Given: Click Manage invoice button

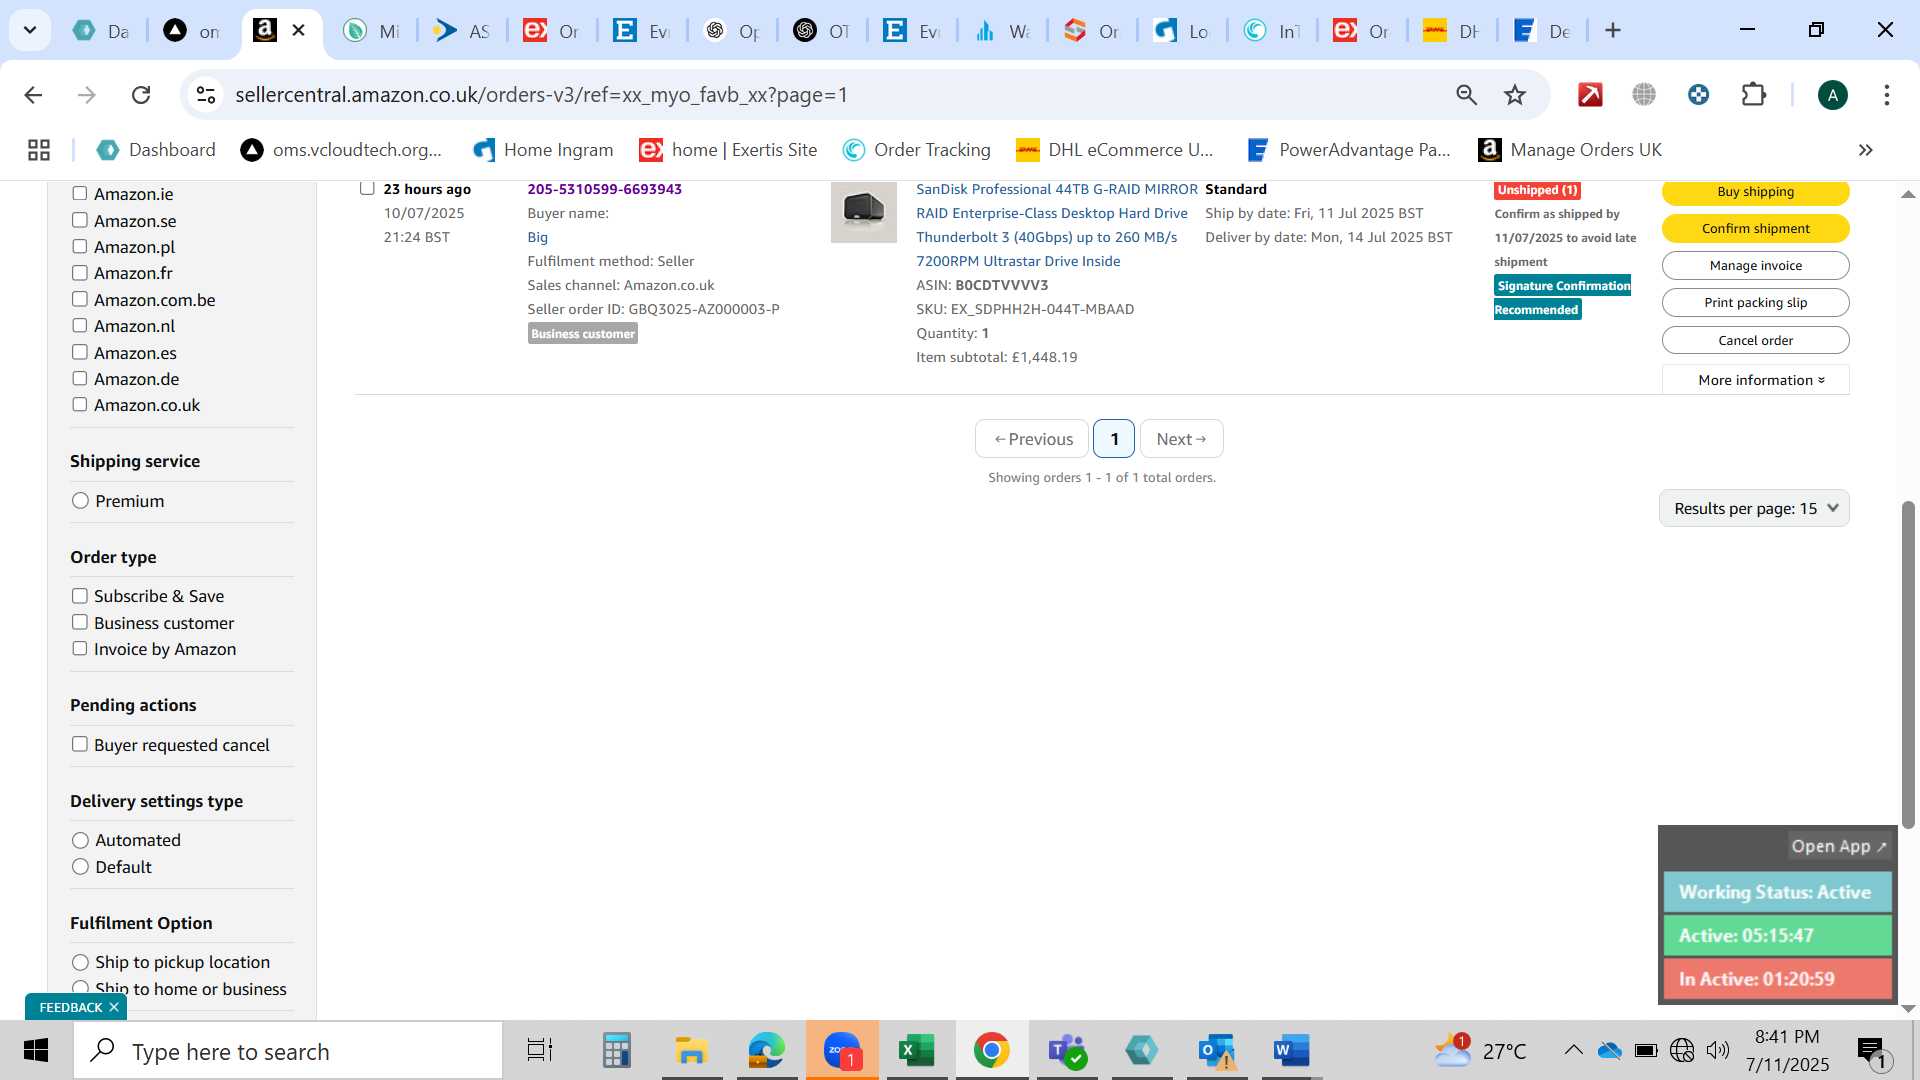Looking at the screenshot, I should point(1755,265).
